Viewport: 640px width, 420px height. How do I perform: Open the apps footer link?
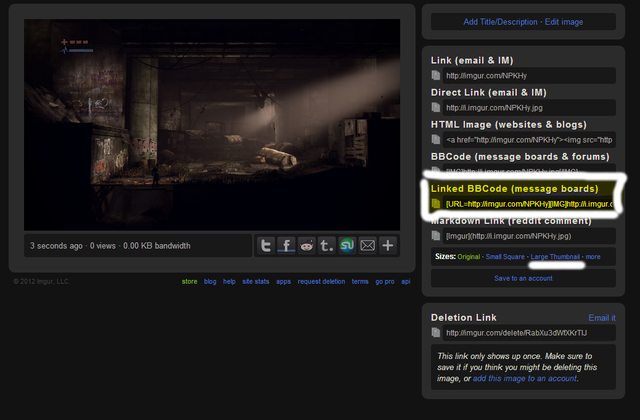283,282
